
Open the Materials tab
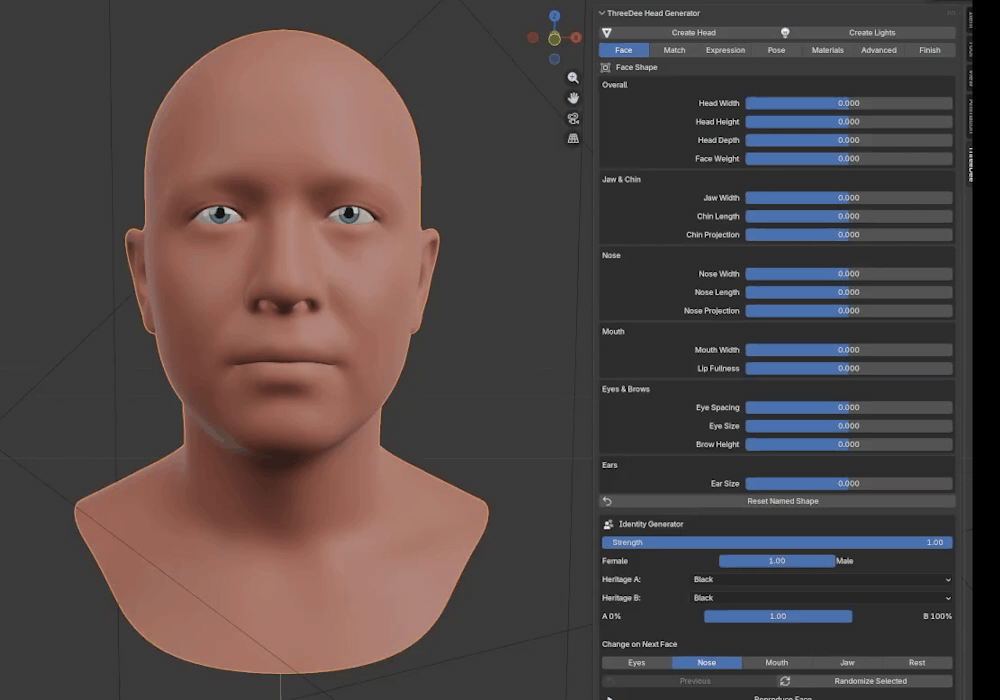[x=827, y=50]
